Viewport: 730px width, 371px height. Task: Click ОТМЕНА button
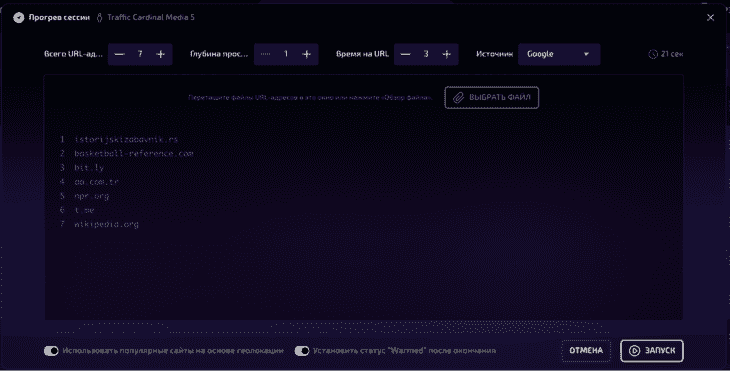point(586,351)
